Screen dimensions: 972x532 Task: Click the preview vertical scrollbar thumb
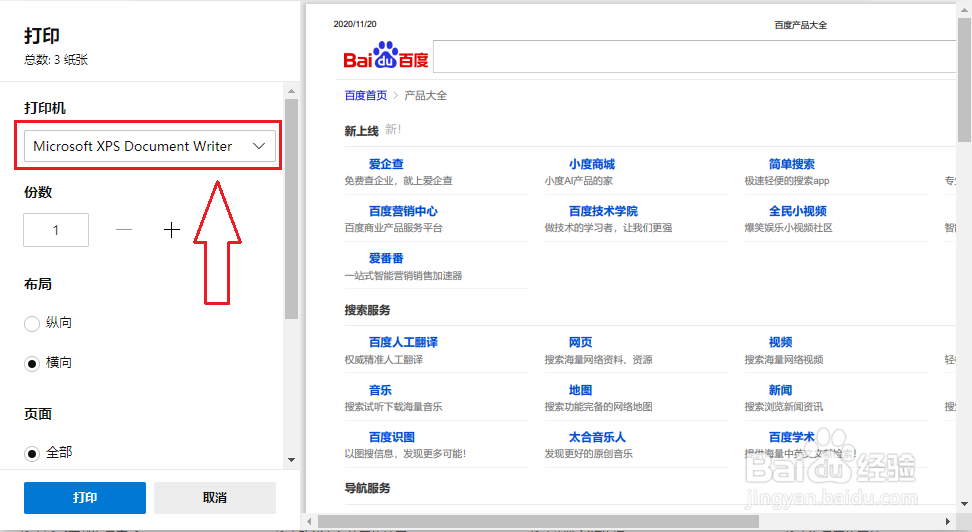(x=965, y=79)
